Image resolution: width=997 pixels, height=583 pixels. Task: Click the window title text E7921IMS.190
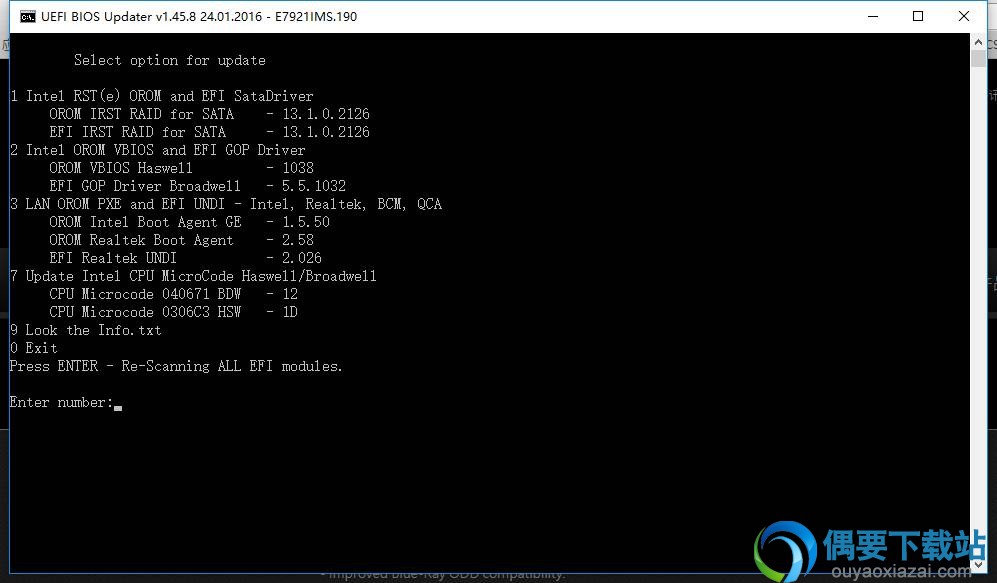[316, 17]
